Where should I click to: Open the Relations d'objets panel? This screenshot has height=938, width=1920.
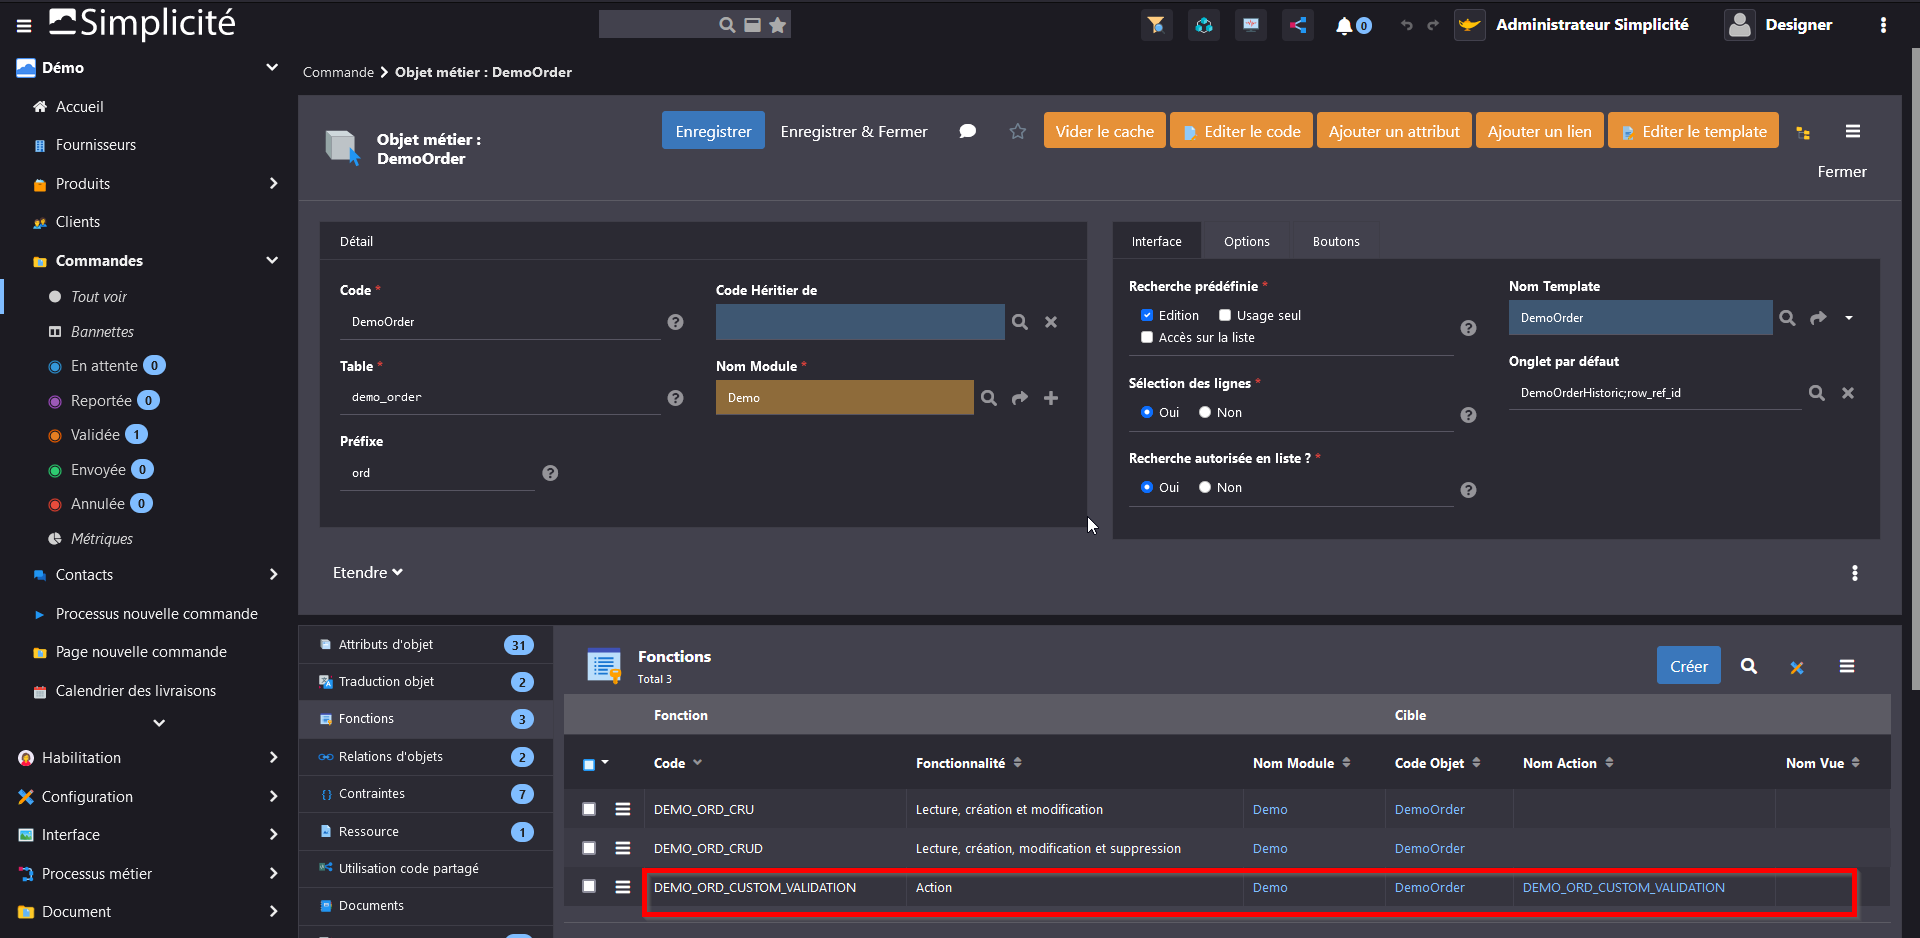[426, 756]
